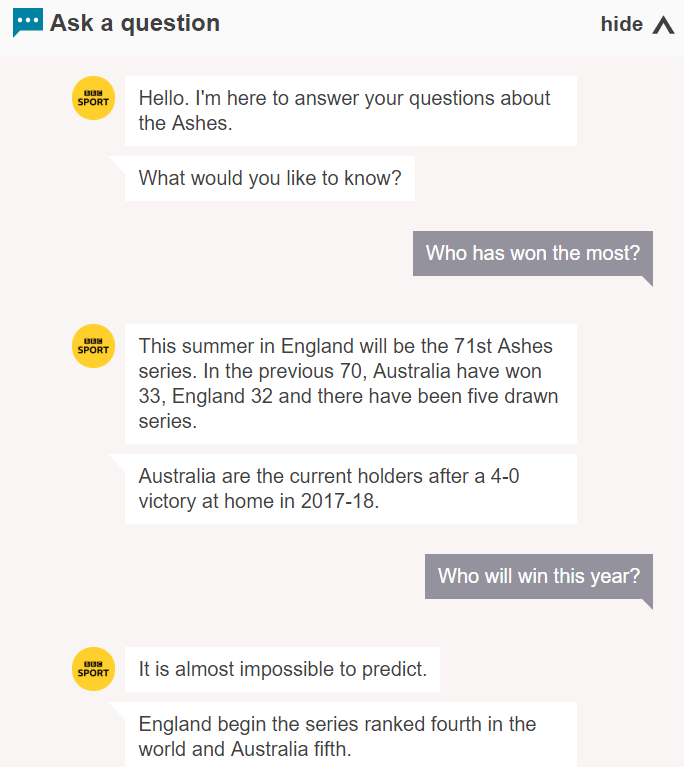Screen dimensions: 684x767
Task: Click the message about Australia's 33 series wins
Action: click(x=350, y=384)
